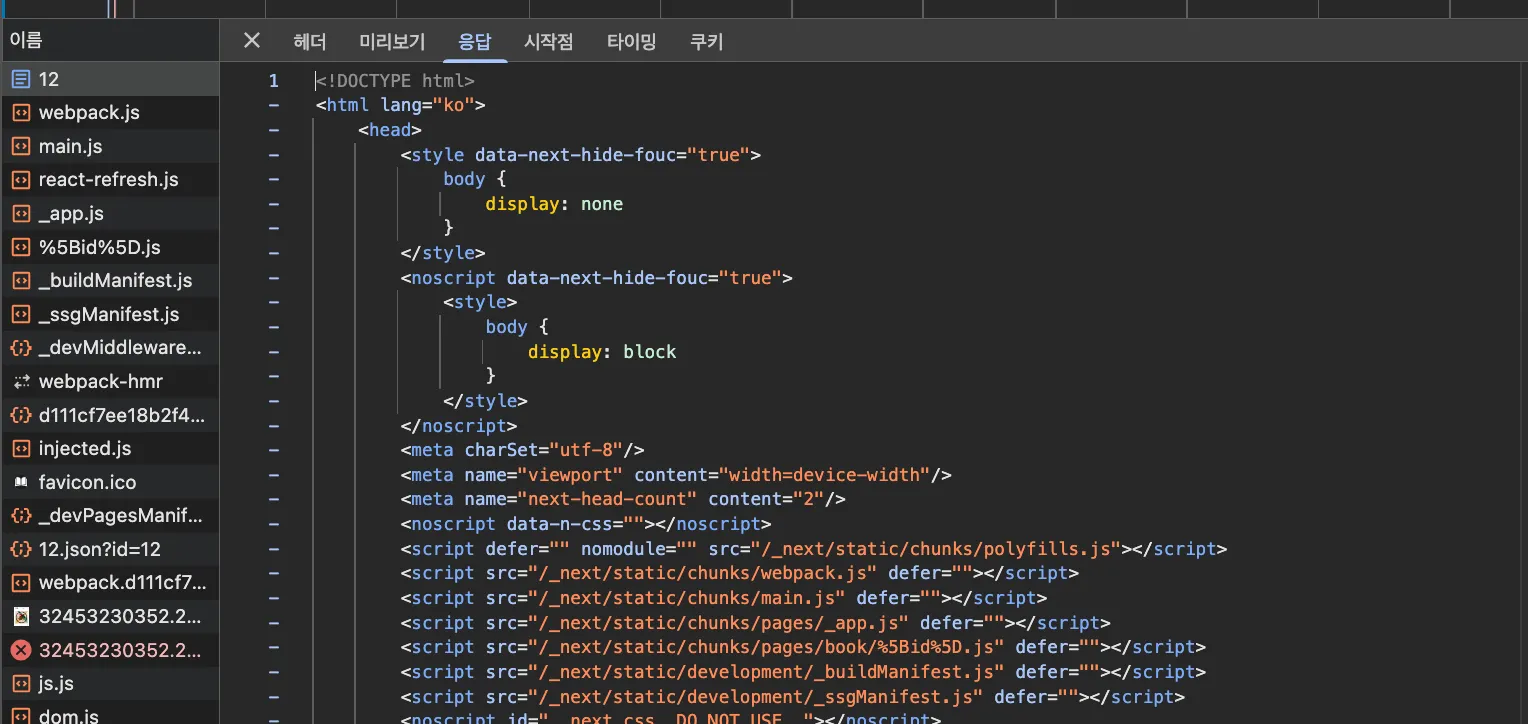Select the favicon.ico request
Viewport: 1528px width, 724px height.
coord(109,482)
